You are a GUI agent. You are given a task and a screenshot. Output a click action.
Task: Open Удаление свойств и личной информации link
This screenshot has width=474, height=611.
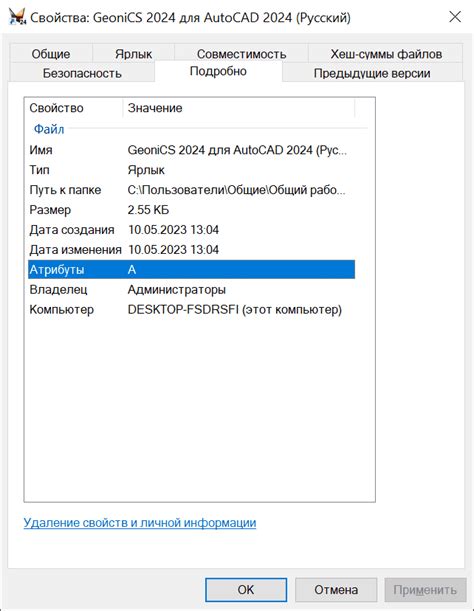[x=140, y=523]
